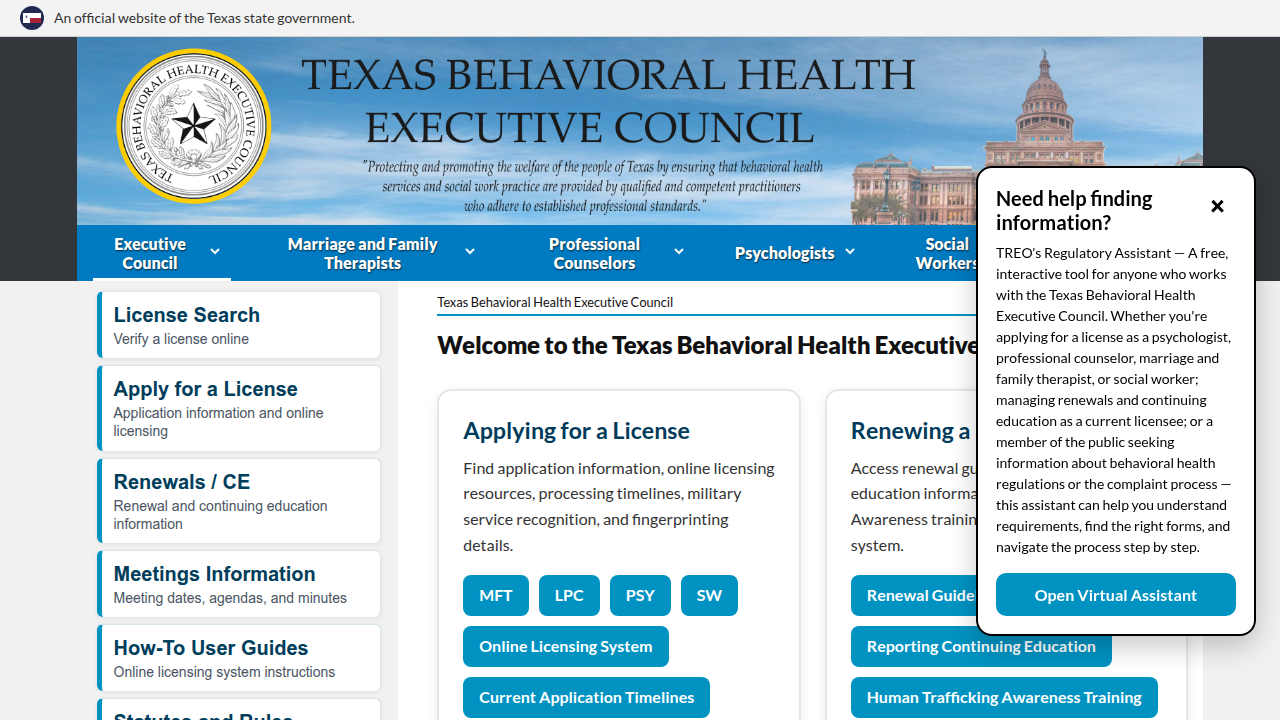Close the Need help finding information popup
1280x720 pixels.
point(1217,206)
